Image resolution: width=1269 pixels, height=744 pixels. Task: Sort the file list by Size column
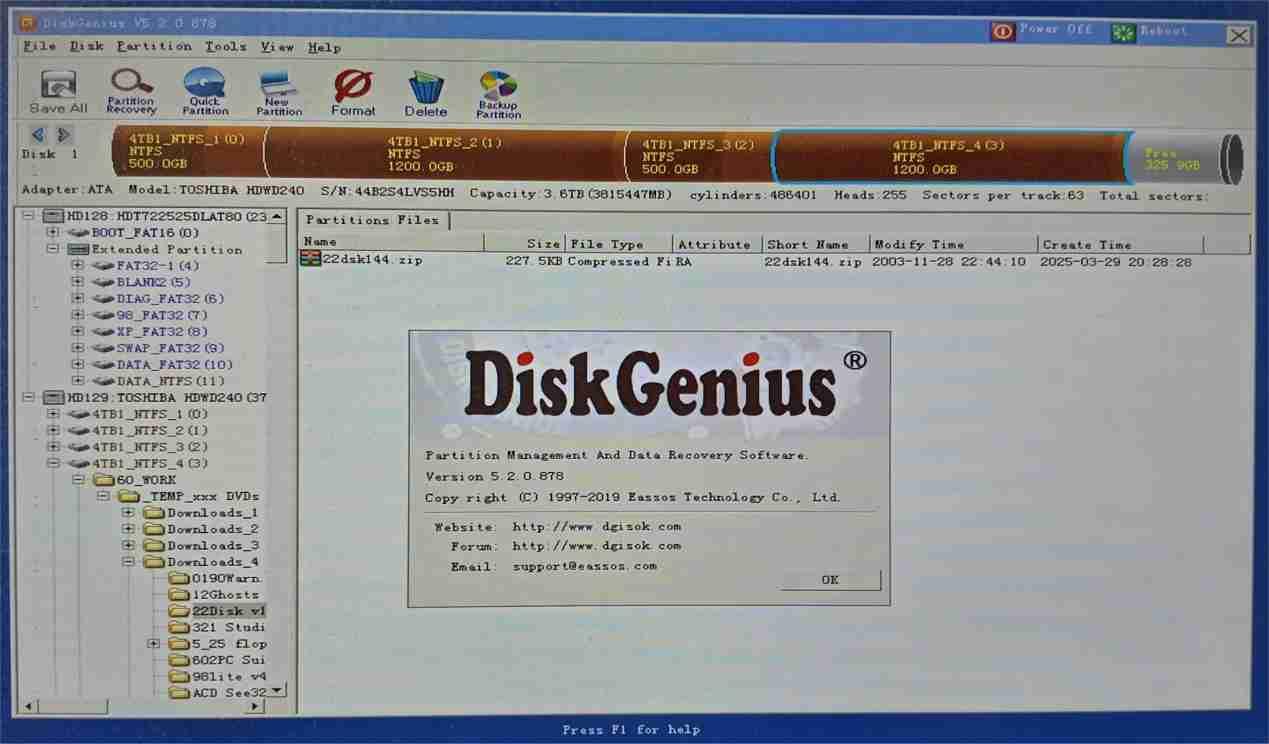click(x=525, y=244)
